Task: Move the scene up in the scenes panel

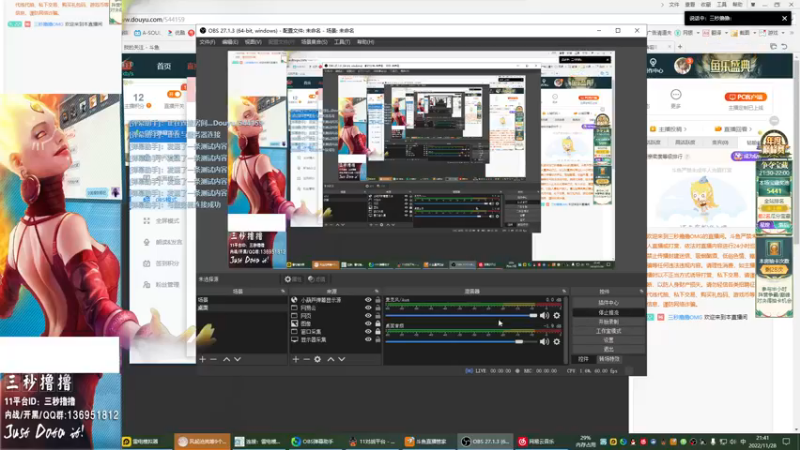Action: click(227, 359)
